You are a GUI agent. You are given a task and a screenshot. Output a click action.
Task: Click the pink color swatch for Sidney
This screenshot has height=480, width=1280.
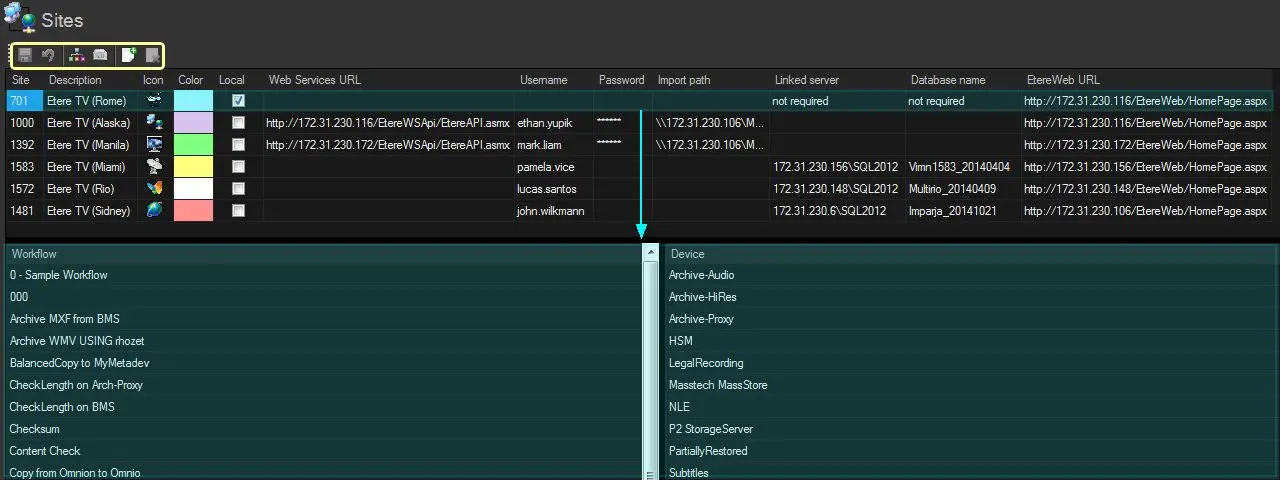tap(193, 211)
